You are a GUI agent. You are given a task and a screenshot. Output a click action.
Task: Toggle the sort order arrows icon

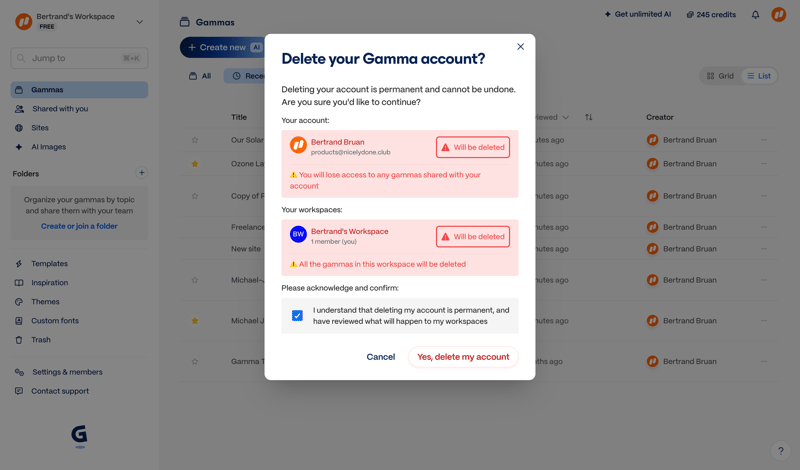pyautogui.click(x=589, y=117)
